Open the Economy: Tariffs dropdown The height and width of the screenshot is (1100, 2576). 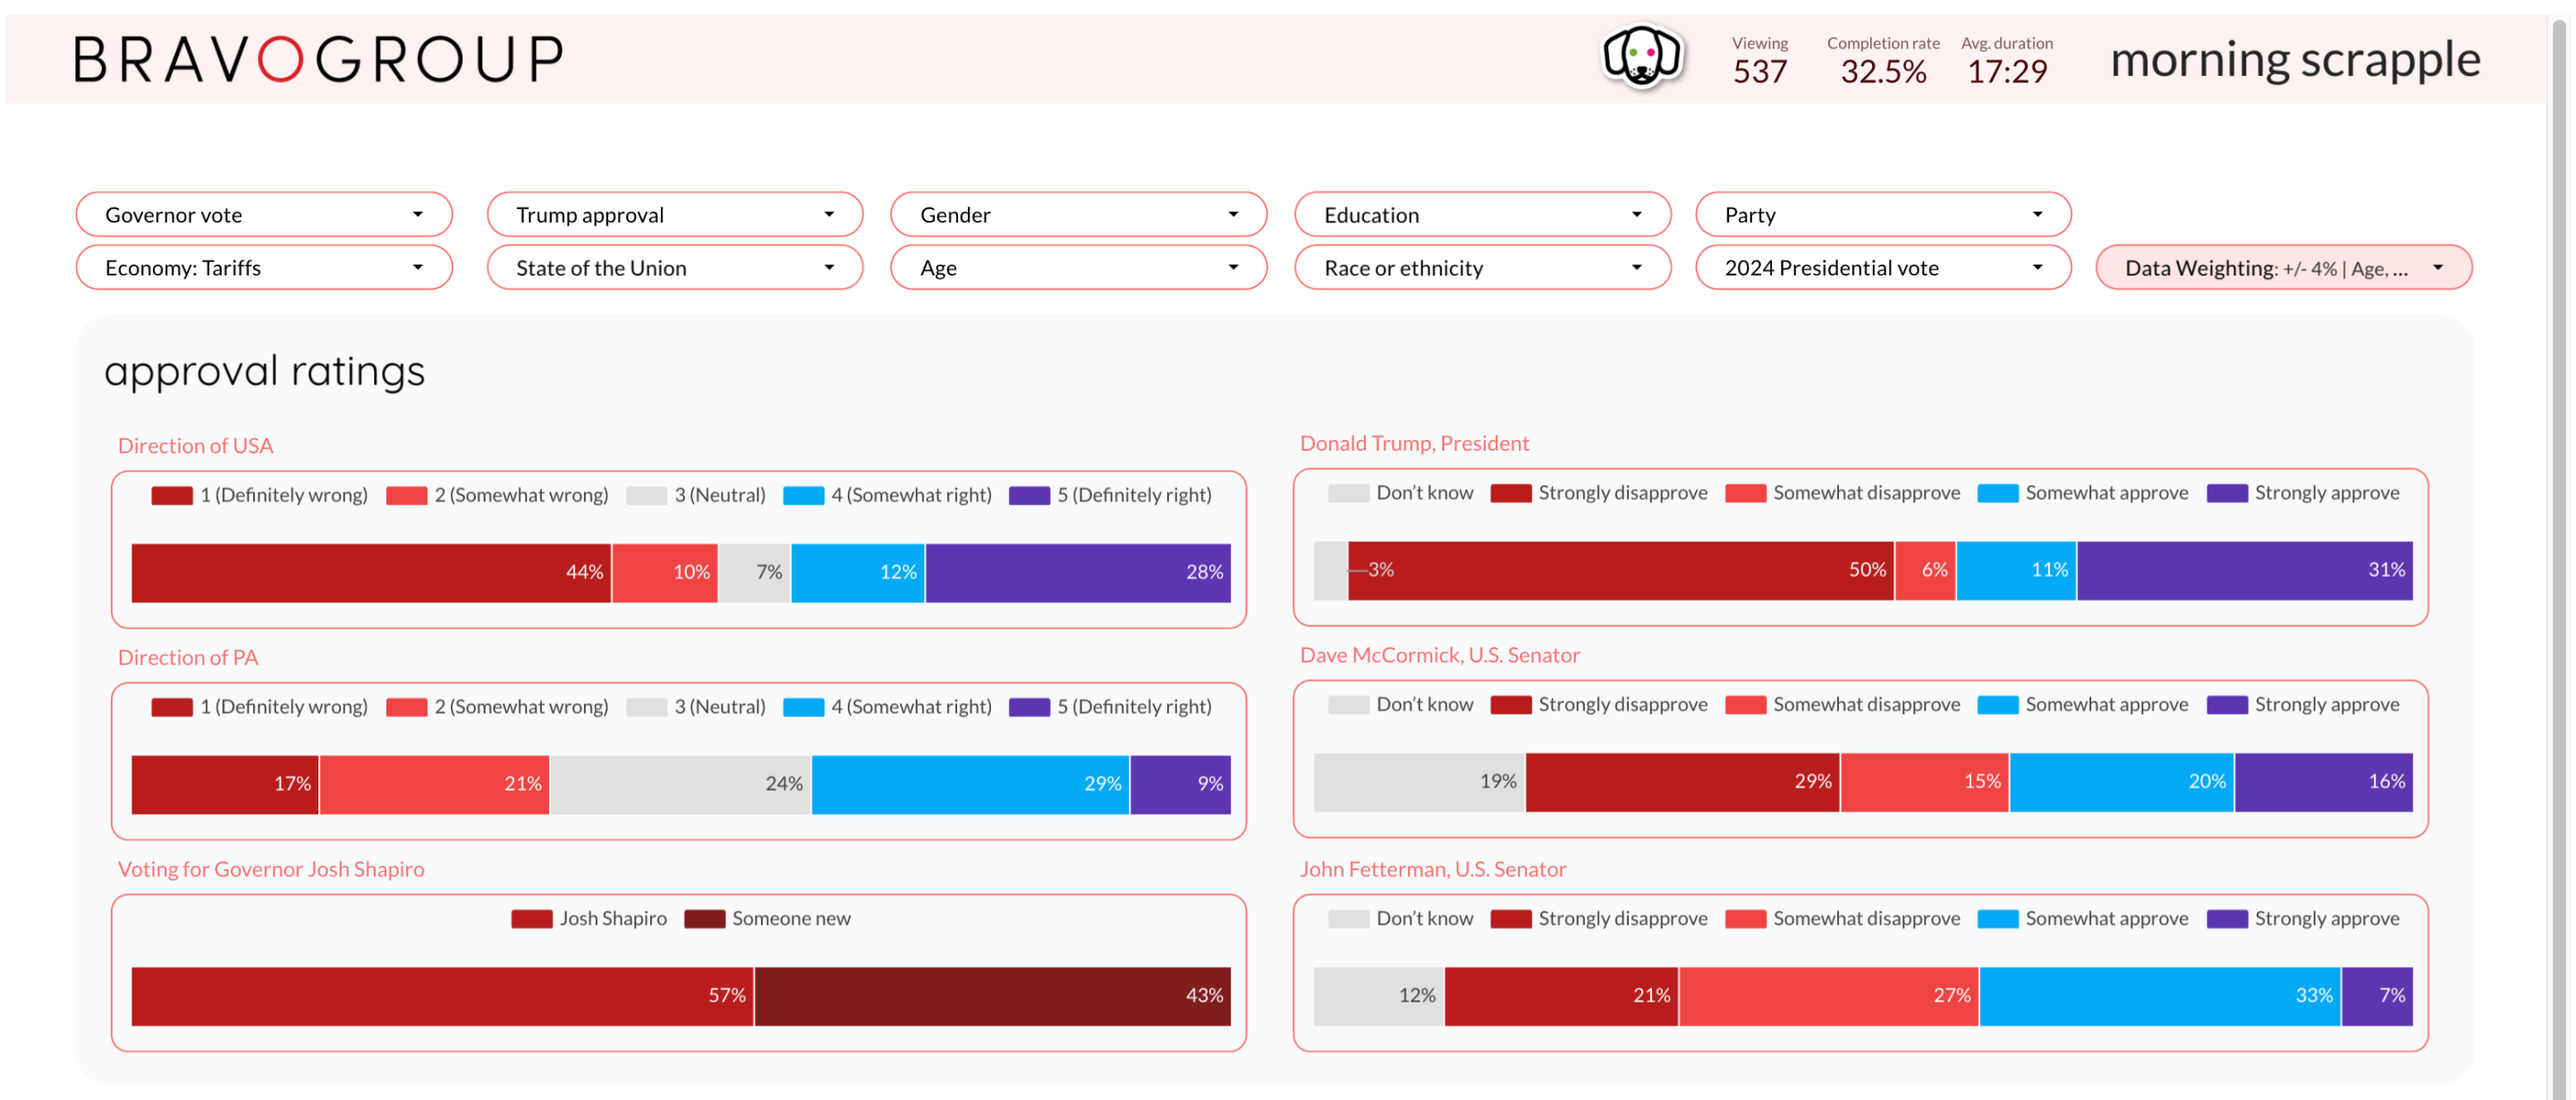[x=264, y=268]
